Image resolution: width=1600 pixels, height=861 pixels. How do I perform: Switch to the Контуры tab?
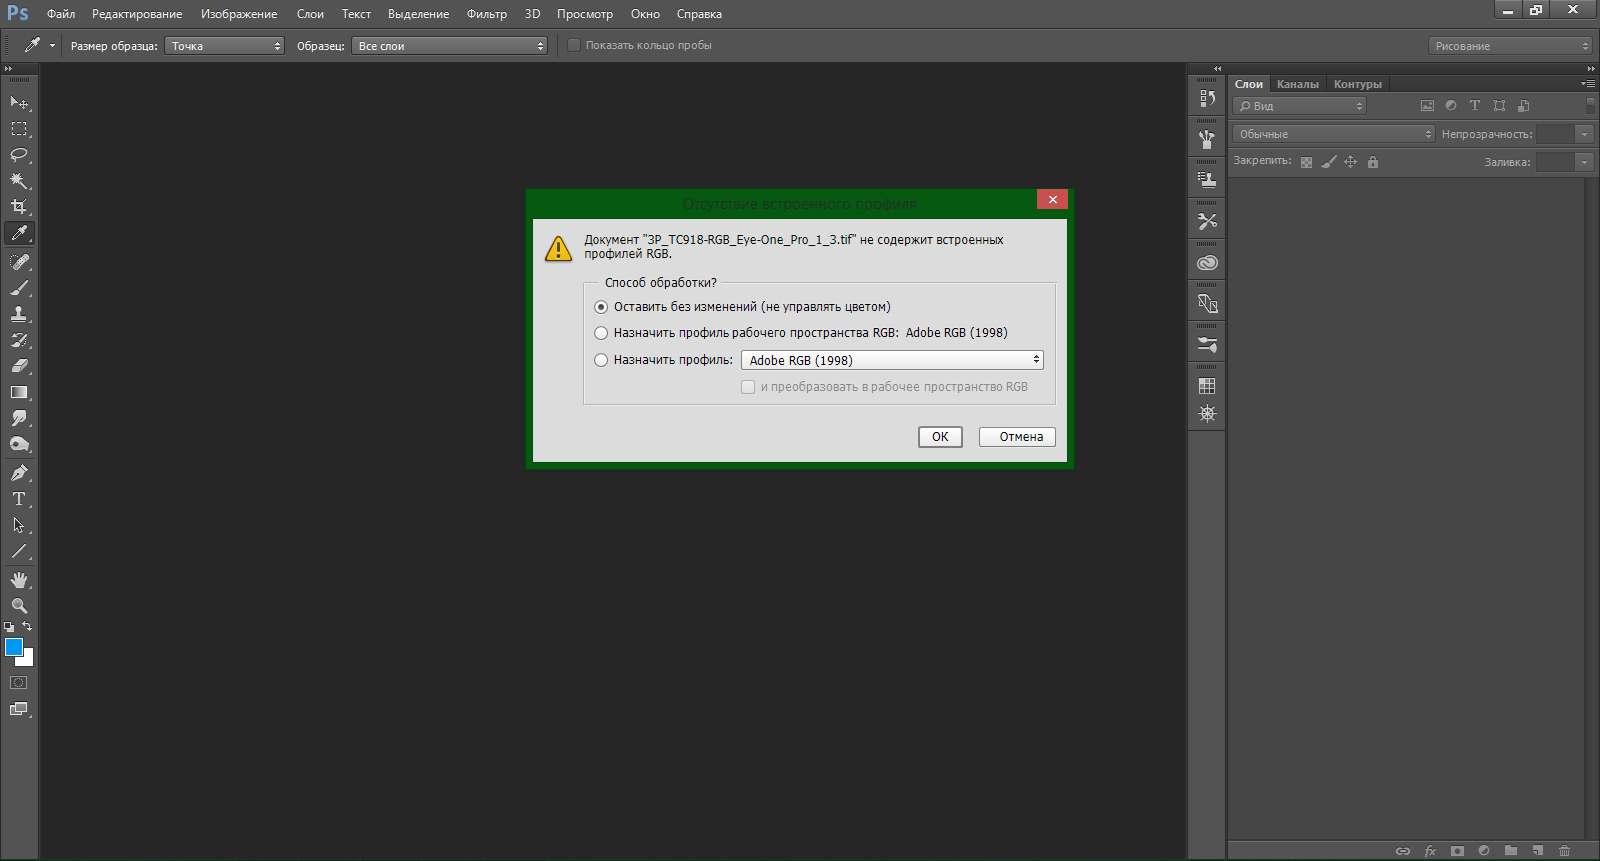1358,84
